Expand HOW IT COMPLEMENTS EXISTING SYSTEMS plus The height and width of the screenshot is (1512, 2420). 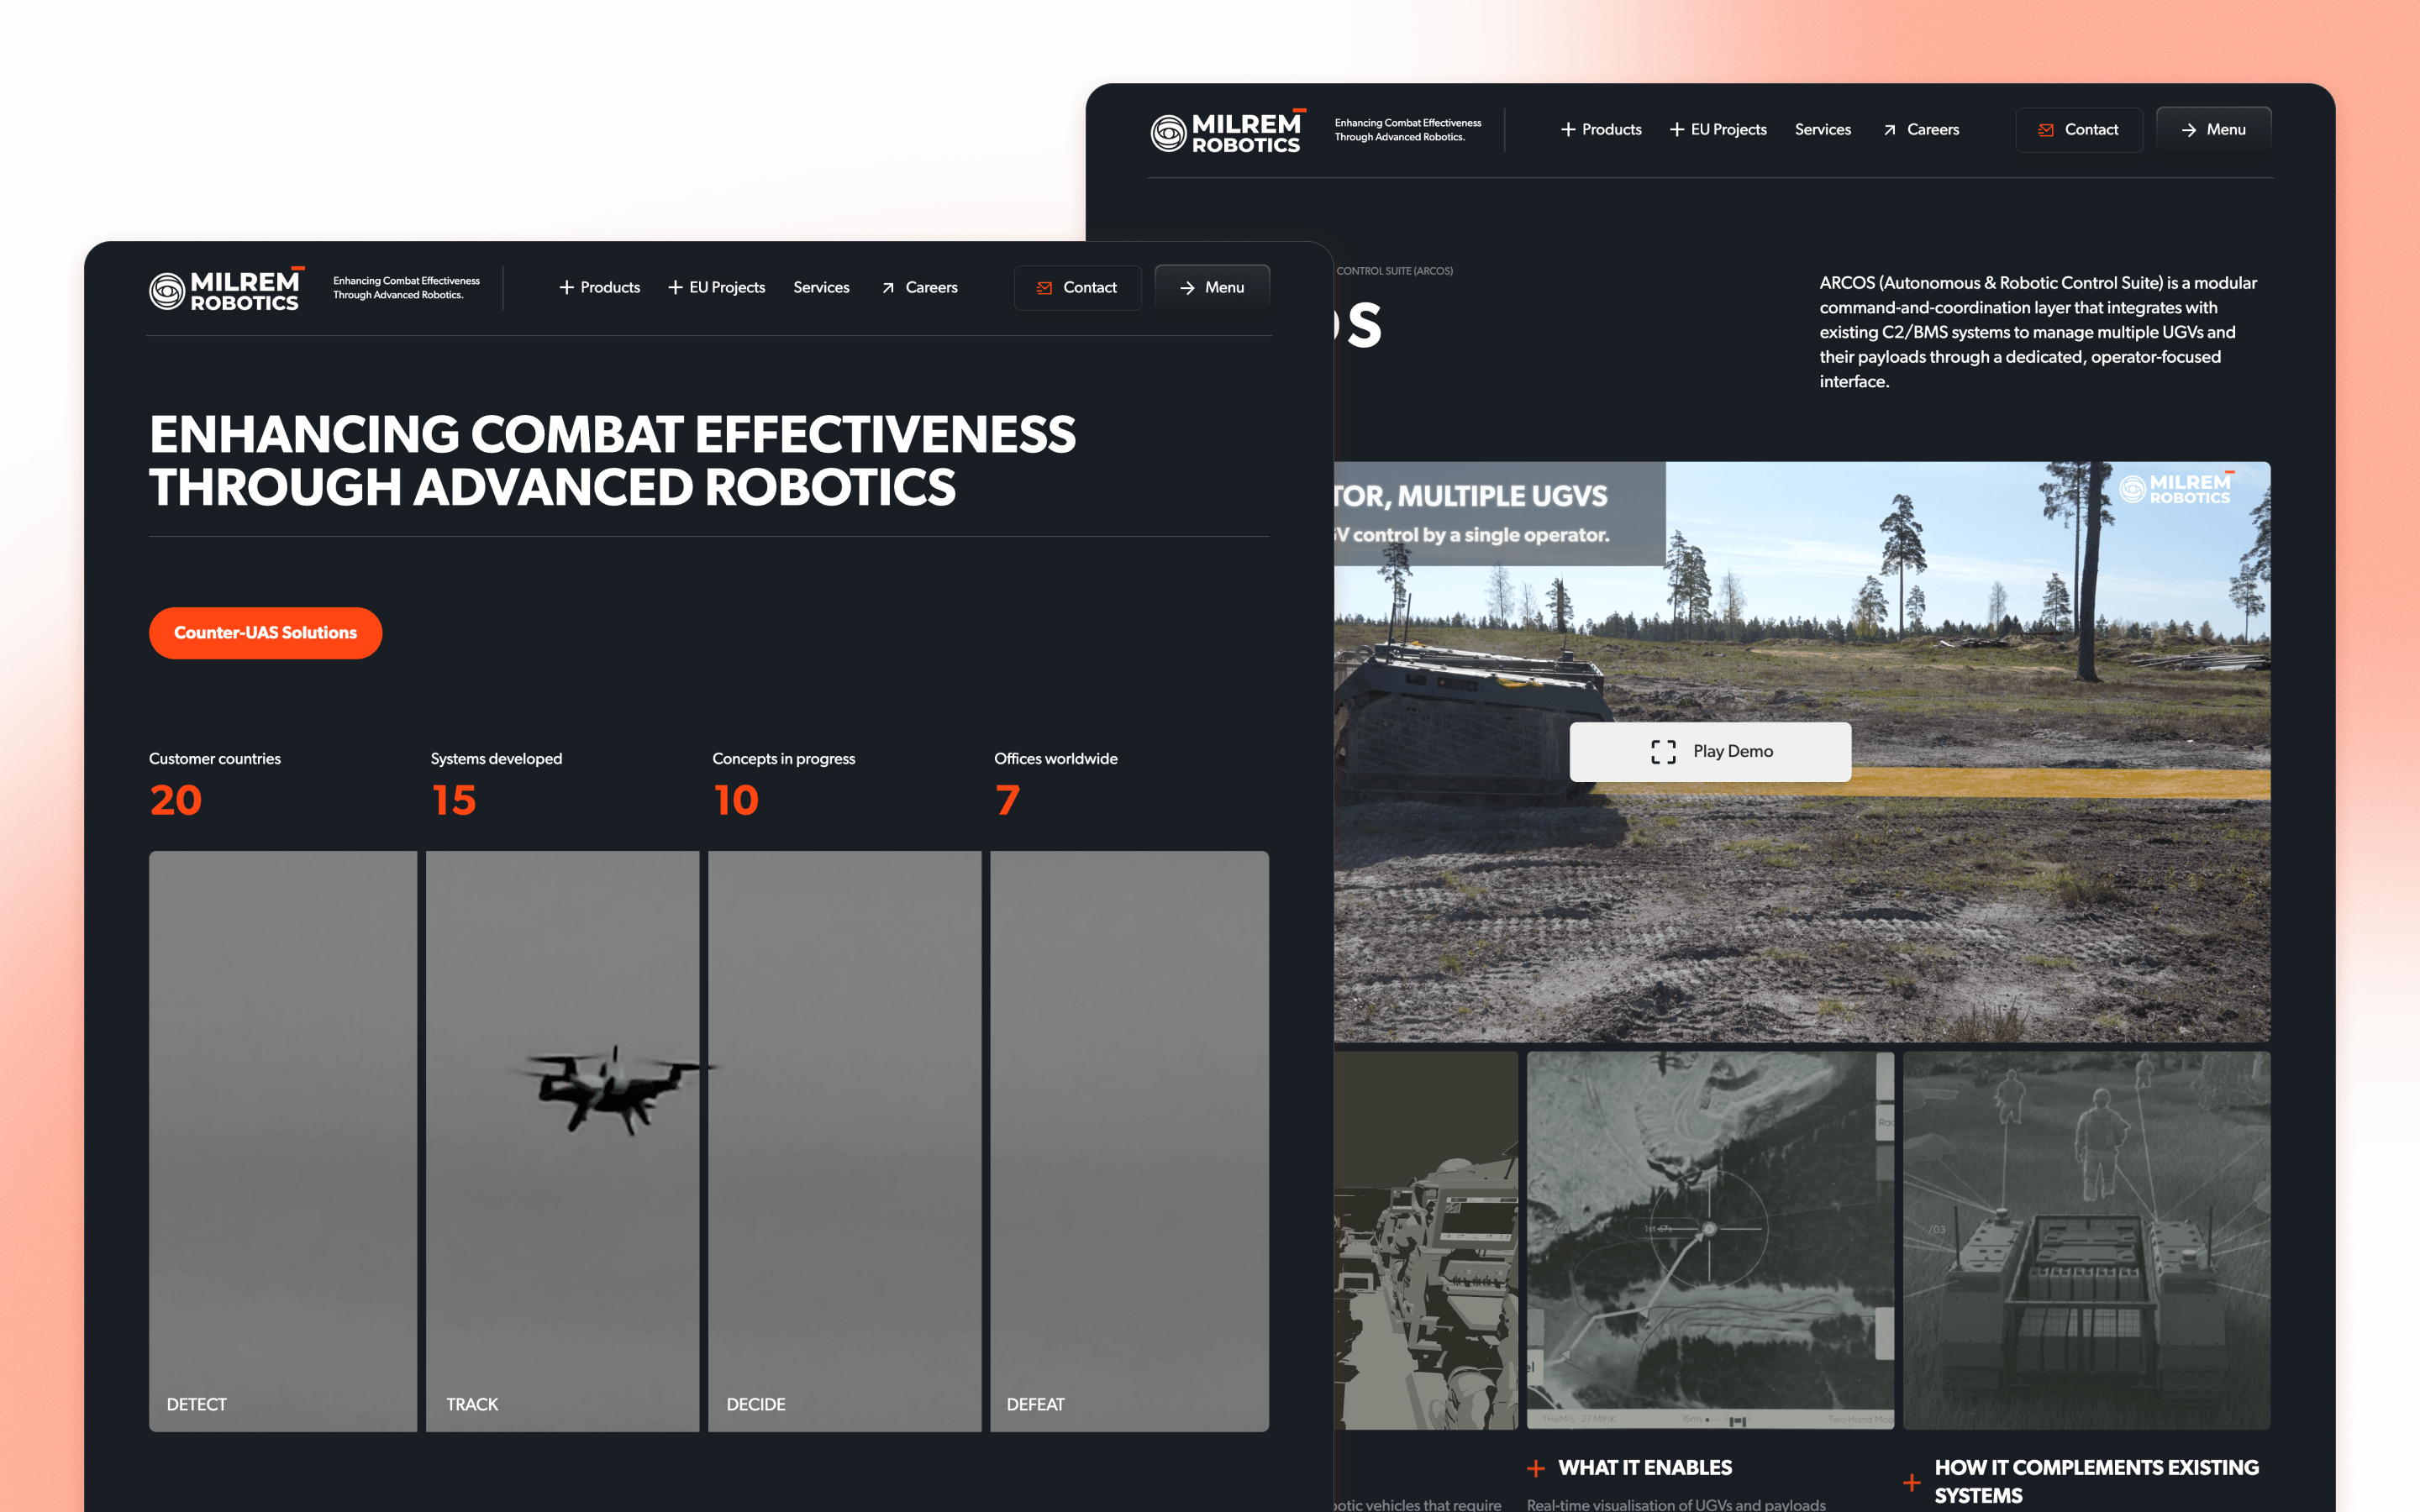pos(1912,1483)
